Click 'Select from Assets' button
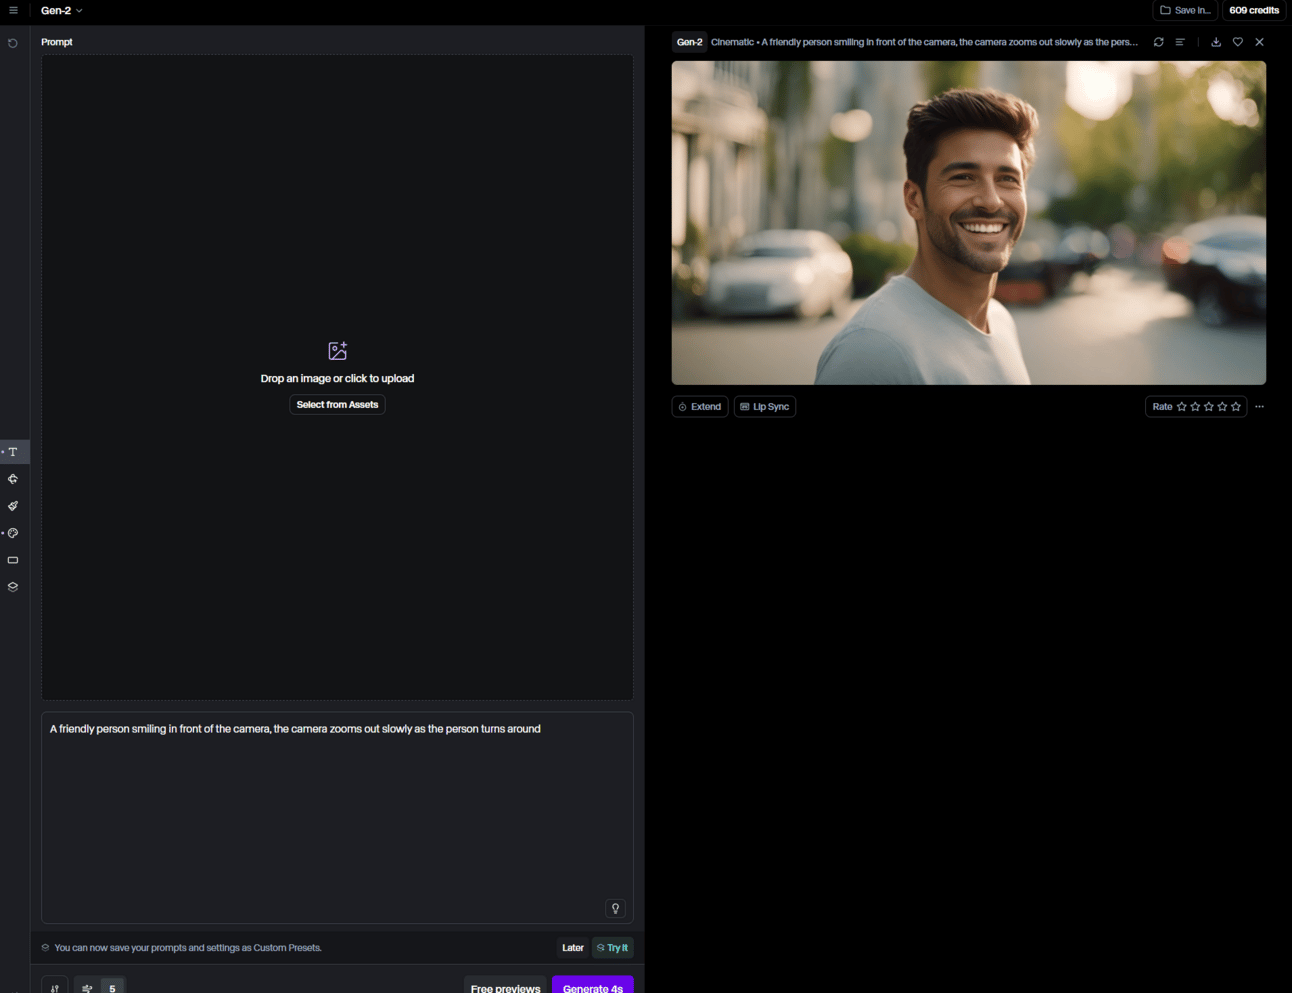1292x993 pixels. tap(338, 405)
